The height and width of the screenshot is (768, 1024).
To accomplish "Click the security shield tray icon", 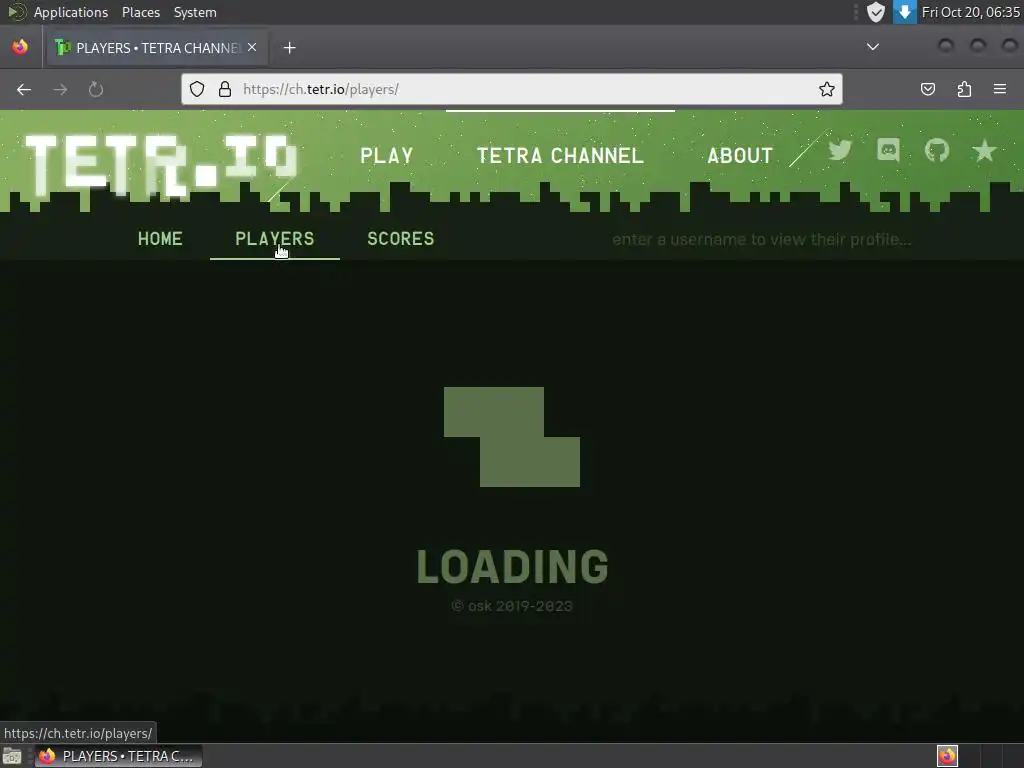I will pos(876,12).
